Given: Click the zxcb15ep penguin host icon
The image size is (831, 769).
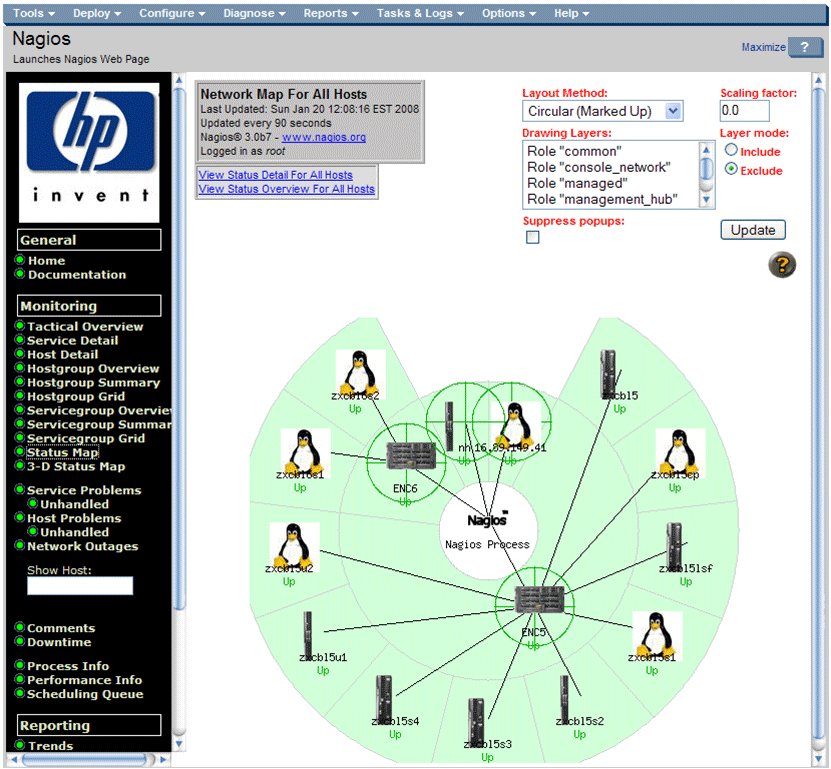Looking at the screenshot, I should tap(680, 453).
